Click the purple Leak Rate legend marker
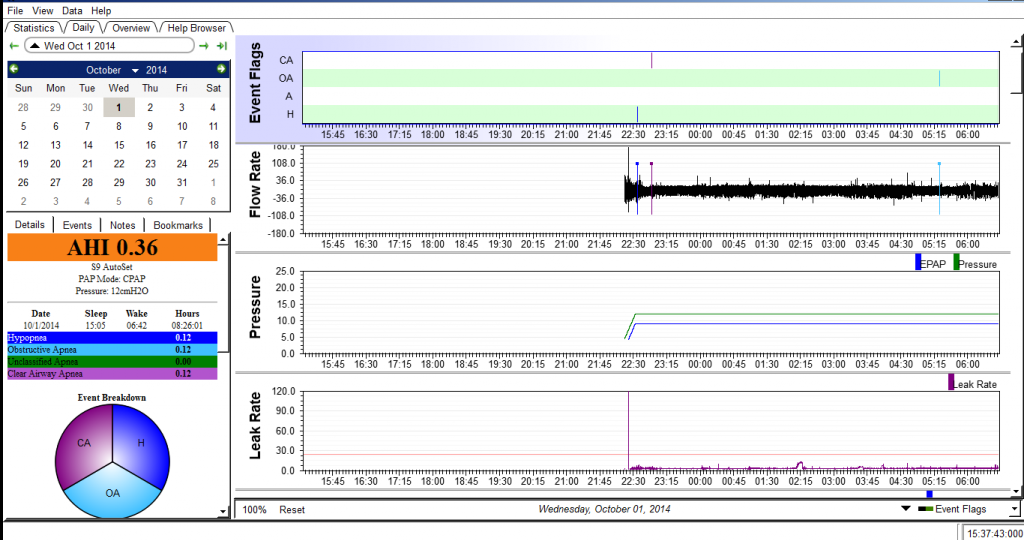Screen dimensions: 1024x540 (951, 383)
